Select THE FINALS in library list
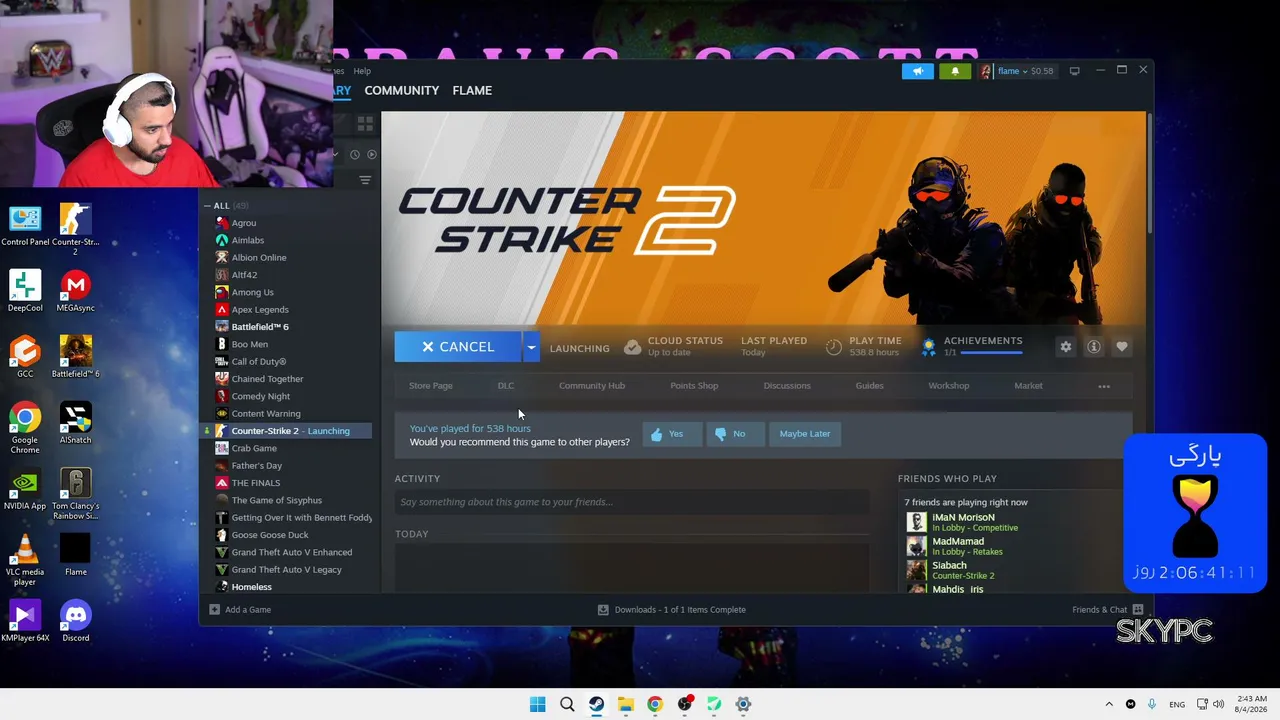 coord(256,483)
